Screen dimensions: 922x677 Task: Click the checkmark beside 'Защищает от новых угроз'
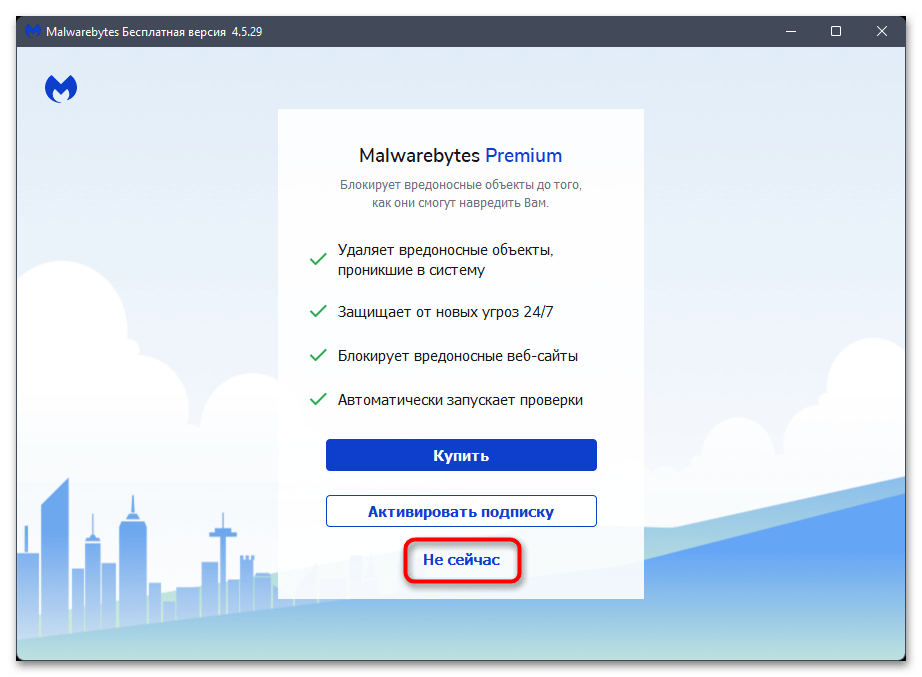pos(318,311)
